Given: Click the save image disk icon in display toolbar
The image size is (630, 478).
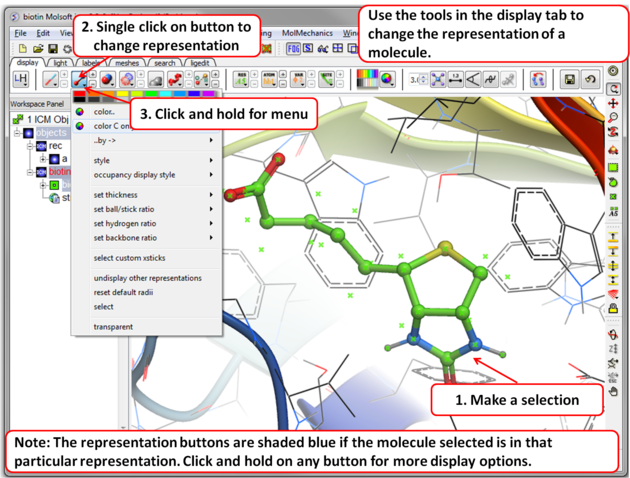Looking at the screenshot, I should 569,79.
